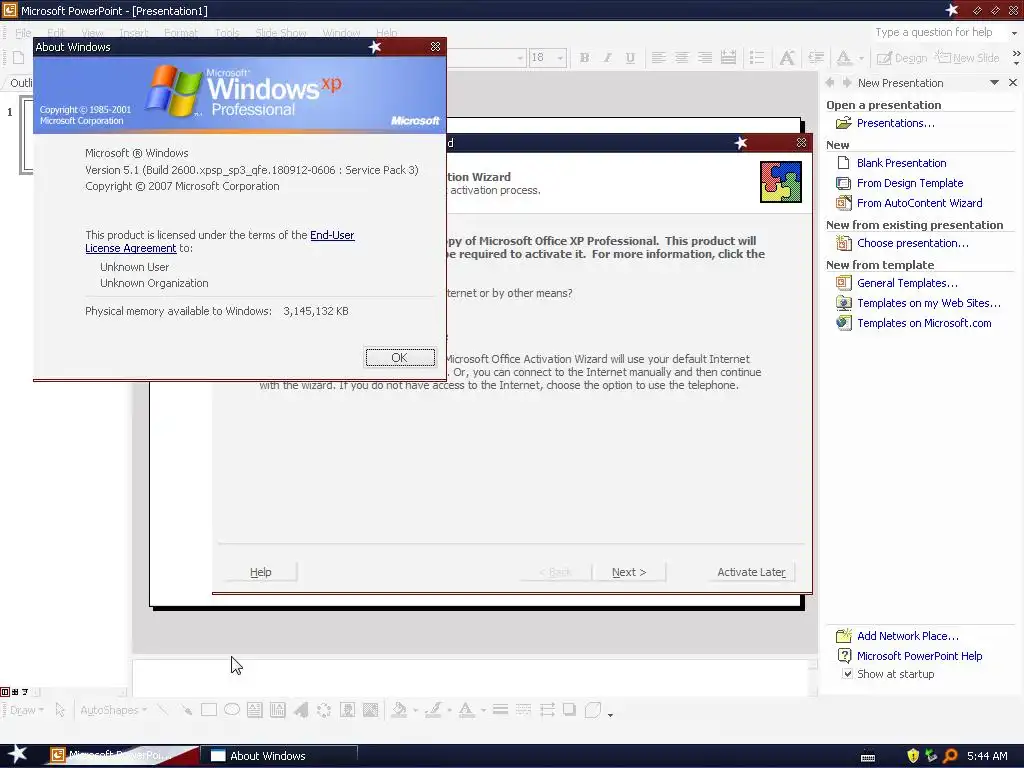
Task: Open Templates on my Web Sites…
Action: (929, 303)
